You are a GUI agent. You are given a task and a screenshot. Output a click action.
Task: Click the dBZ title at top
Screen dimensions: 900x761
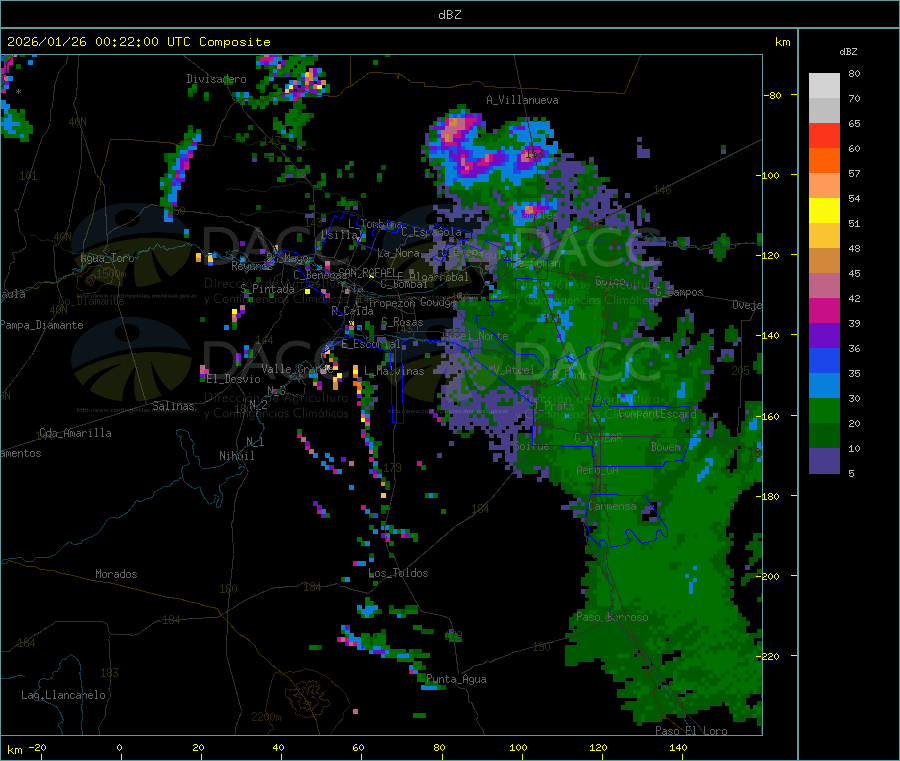(x=449, y=15)
